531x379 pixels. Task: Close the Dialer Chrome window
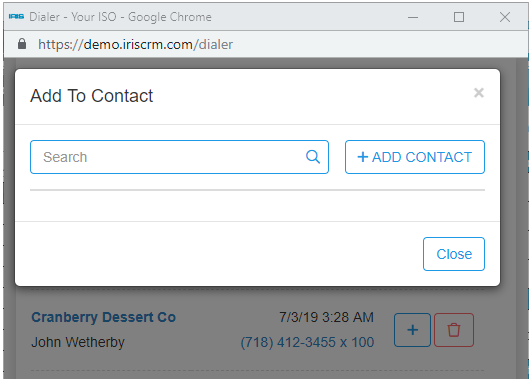[505, 17]
